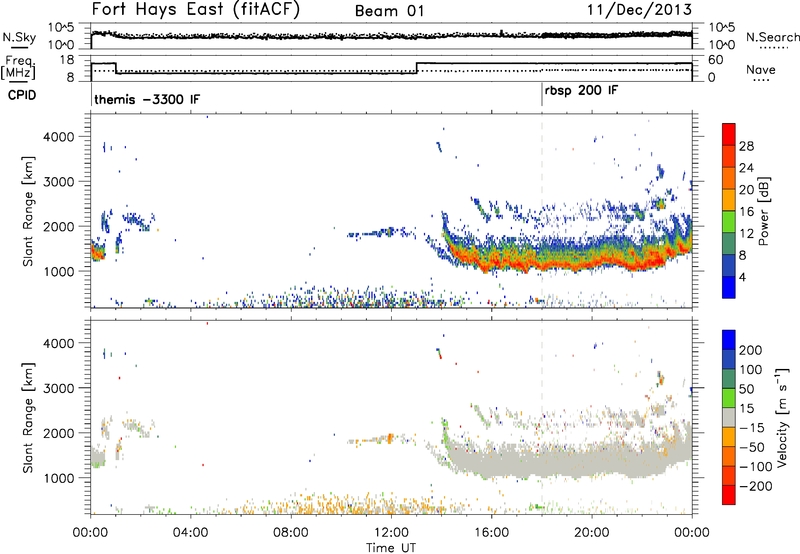The image size is (800, 554).
Task: Click the 'Fort Hays East (fitACF)' title
Action: pyautogui.click(x=195, y=9)
